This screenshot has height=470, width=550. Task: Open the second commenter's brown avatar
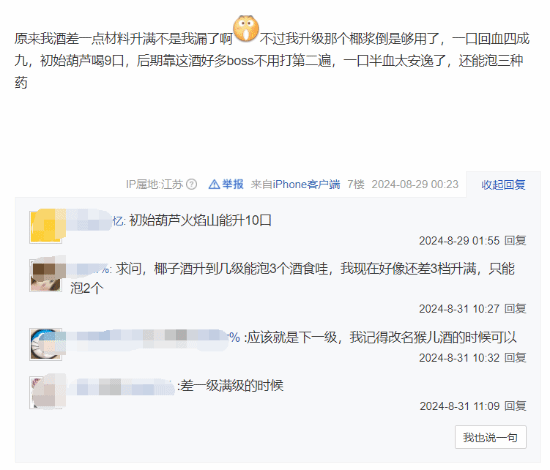tap(46, 275)
